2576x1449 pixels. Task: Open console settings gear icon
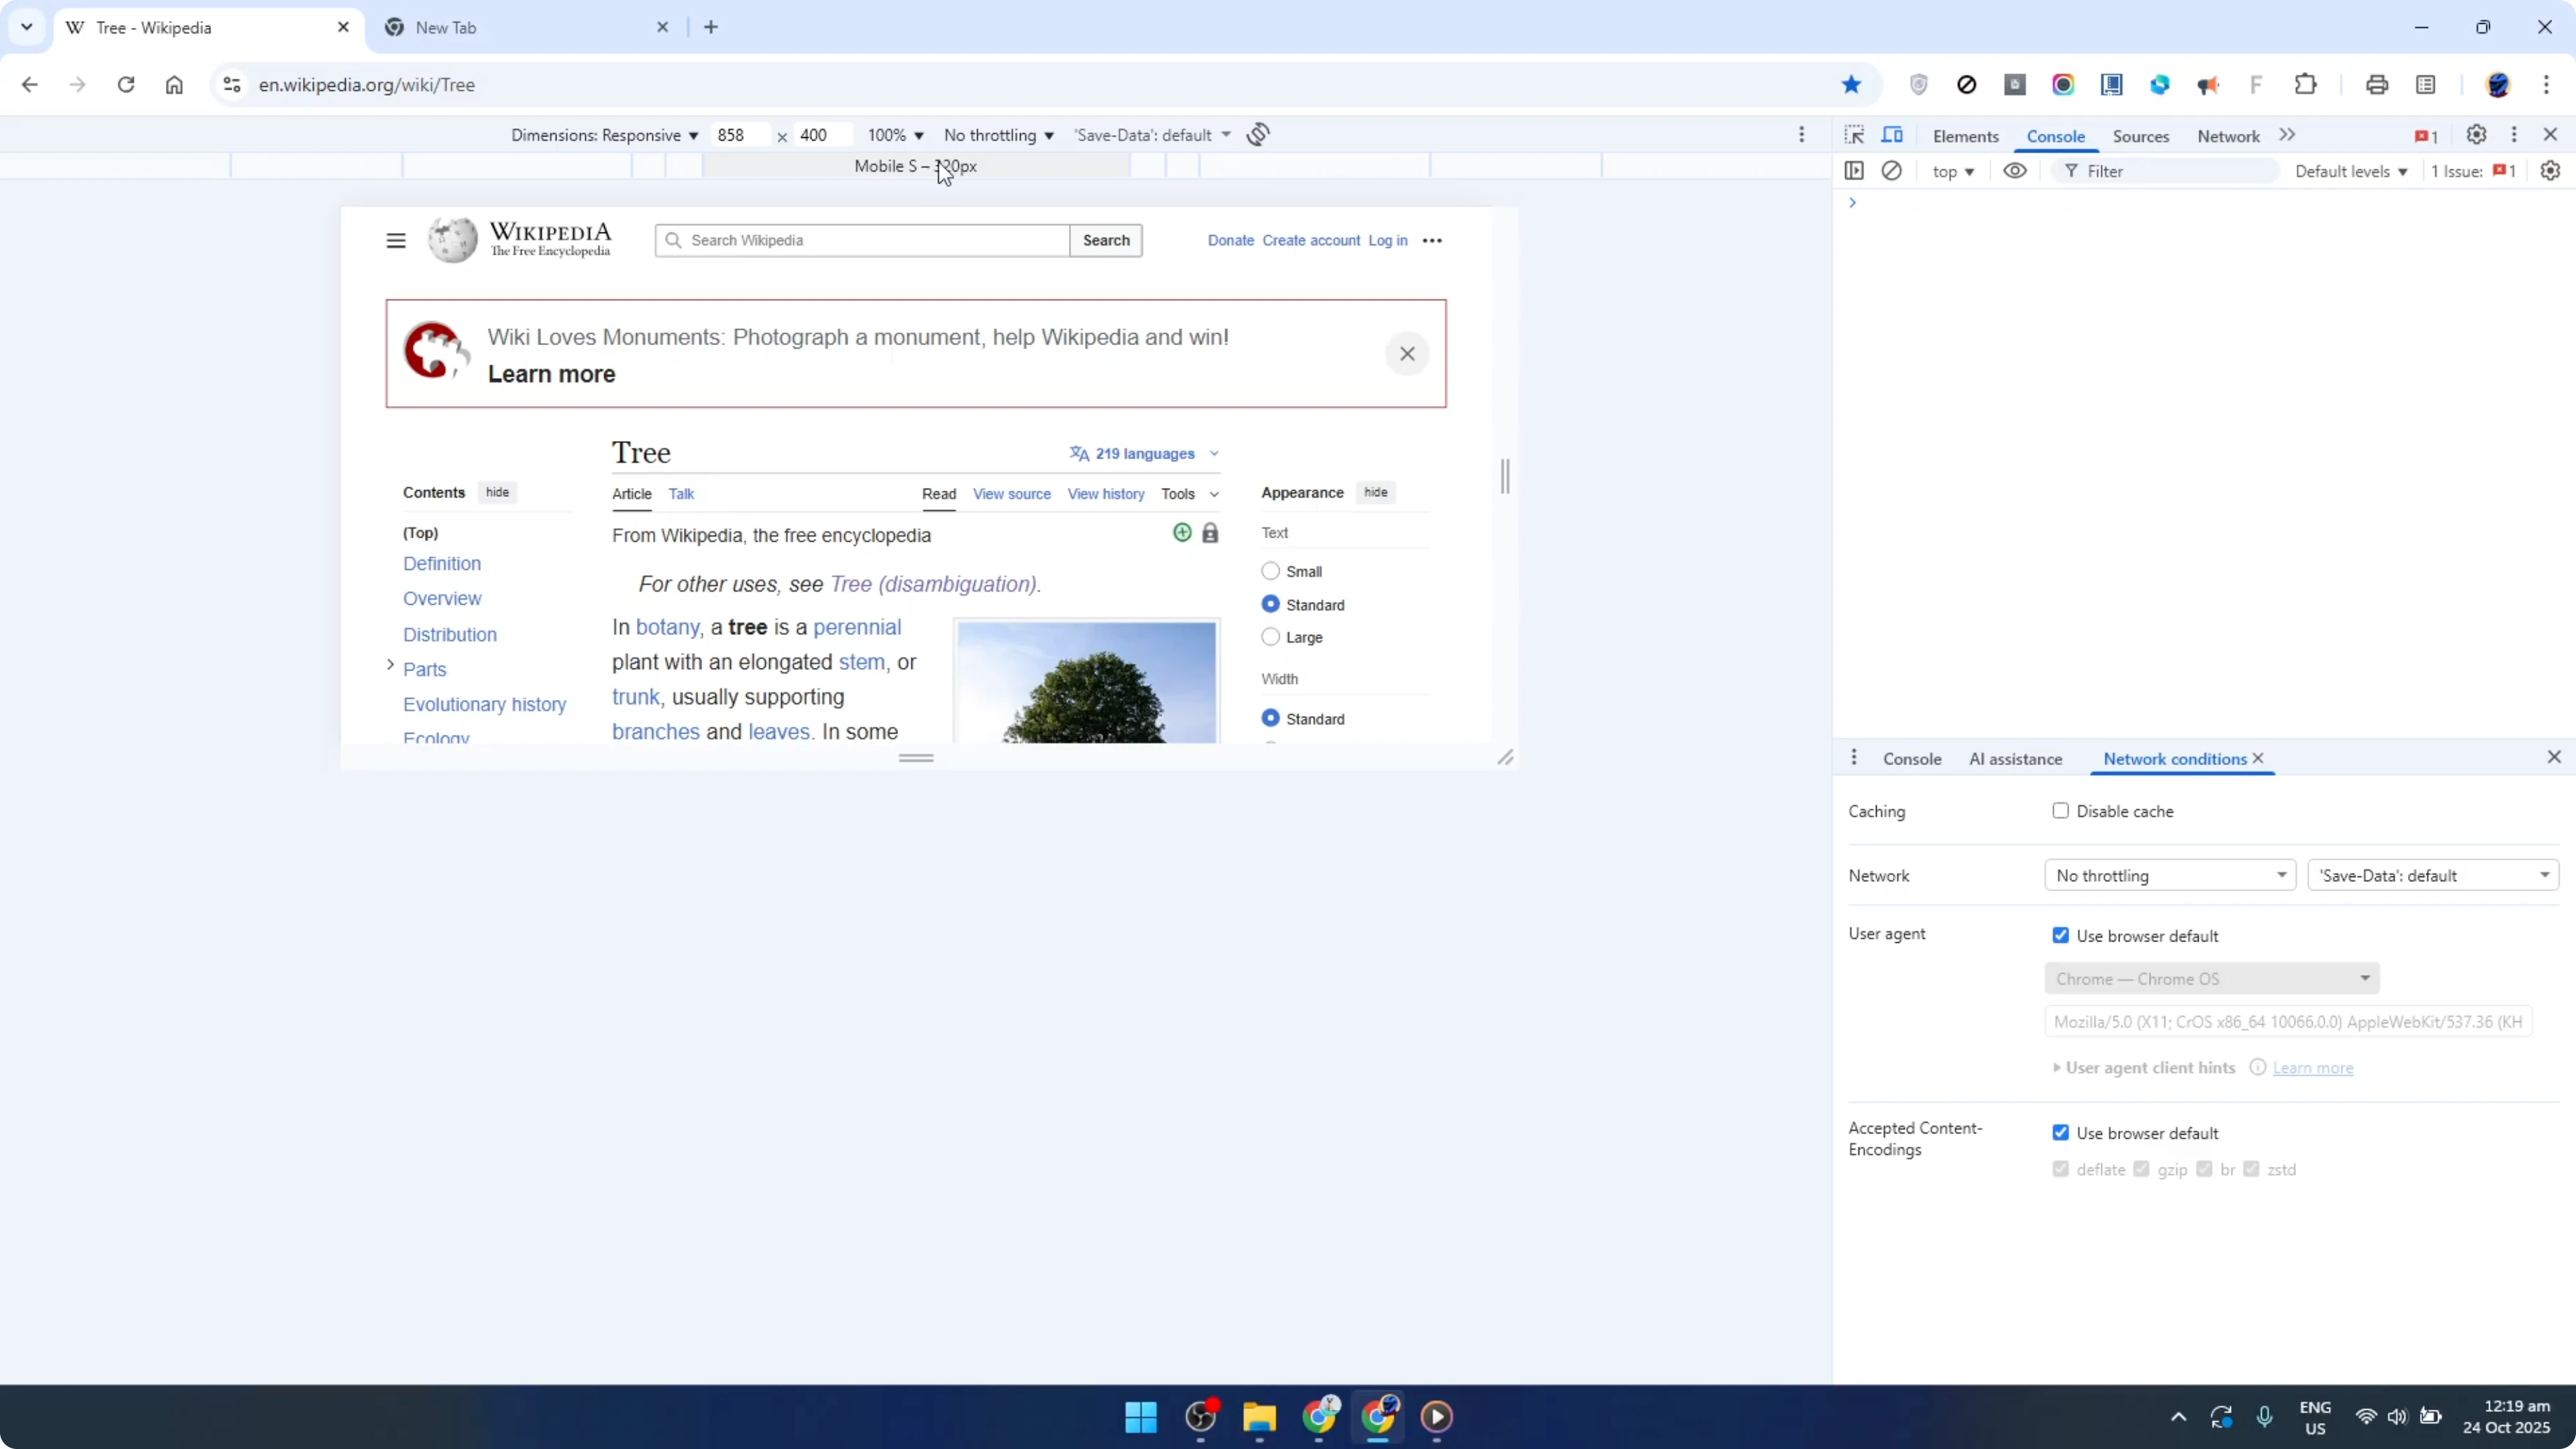click(x=2550, y=171)
